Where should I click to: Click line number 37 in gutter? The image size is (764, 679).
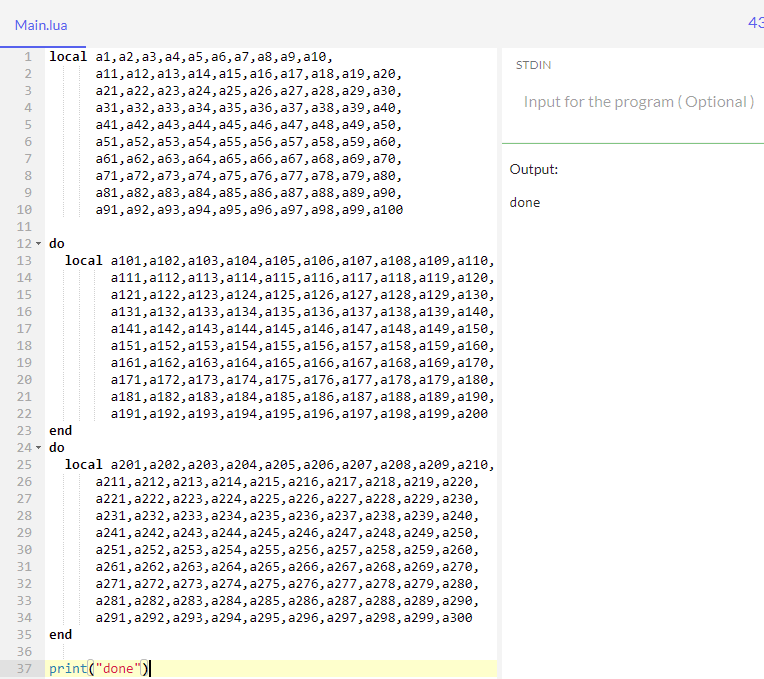(24, 669)
